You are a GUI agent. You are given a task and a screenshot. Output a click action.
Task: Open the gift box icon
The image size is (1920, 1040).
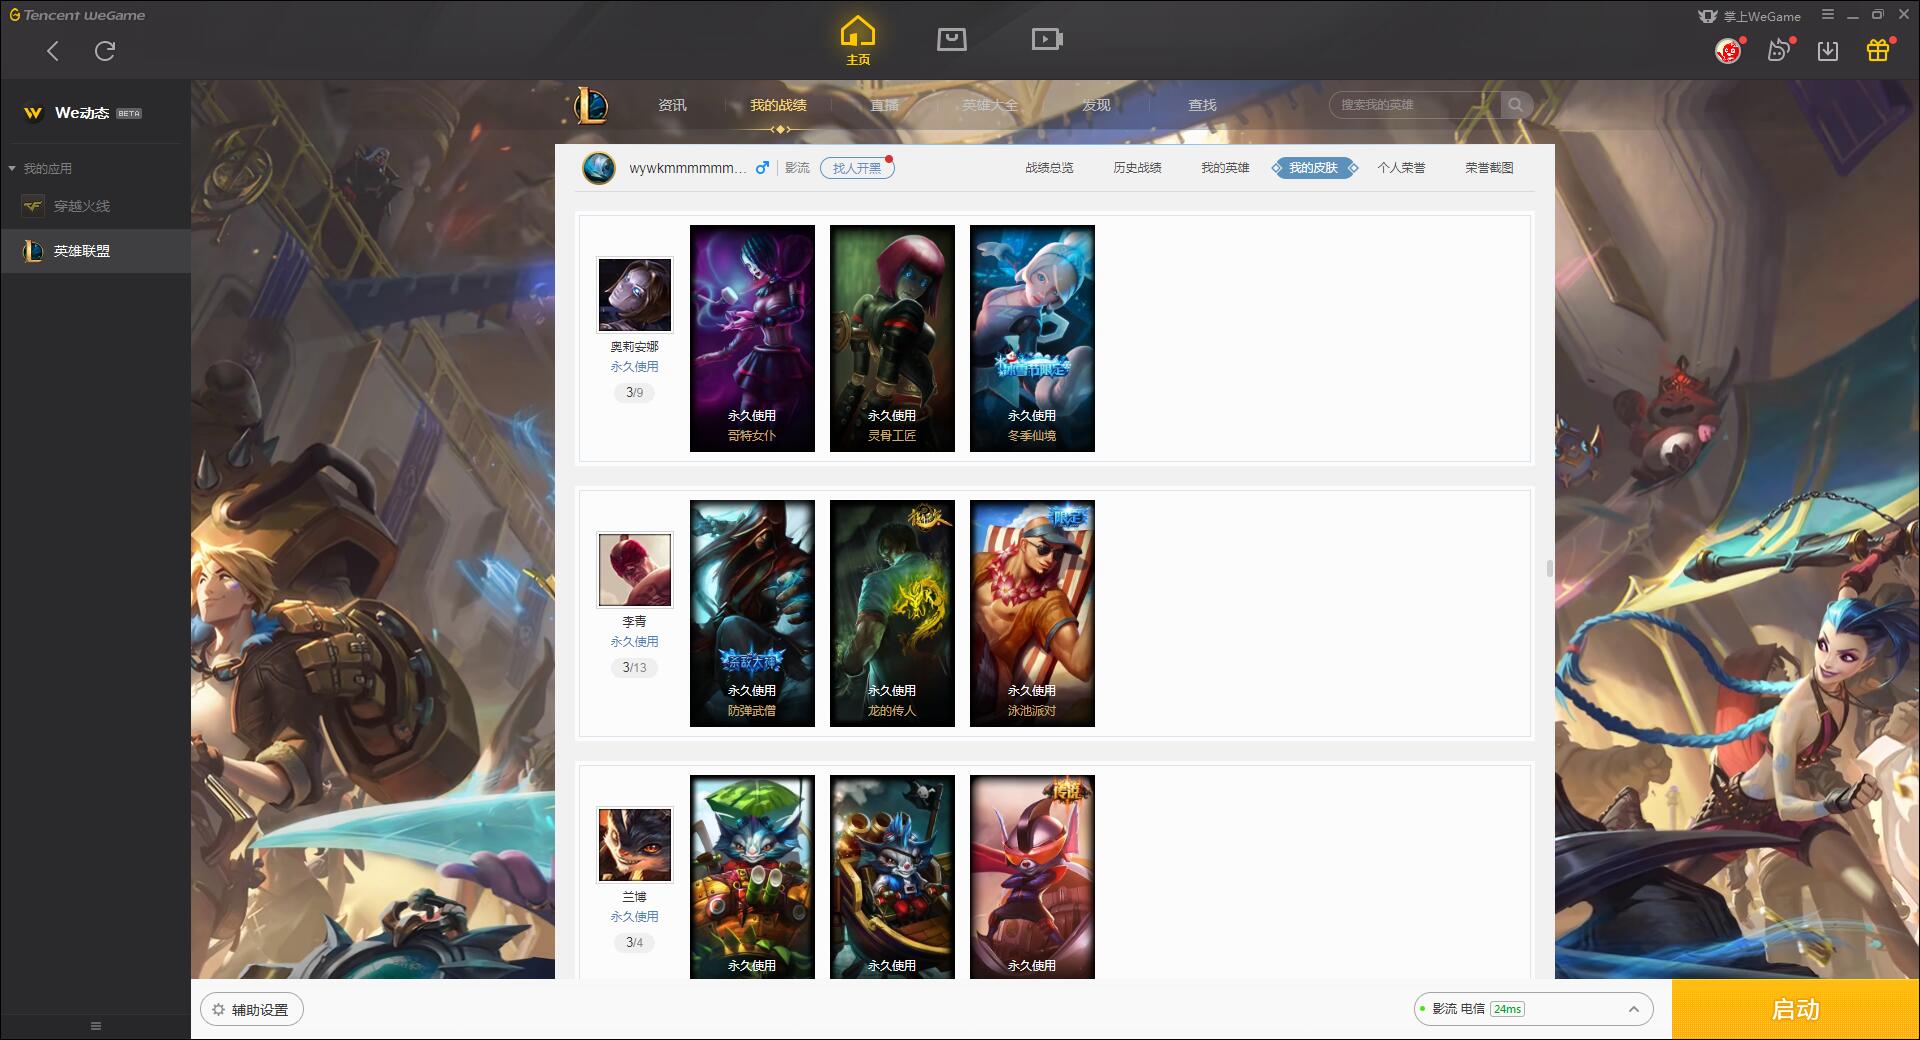click(1878, 51)
